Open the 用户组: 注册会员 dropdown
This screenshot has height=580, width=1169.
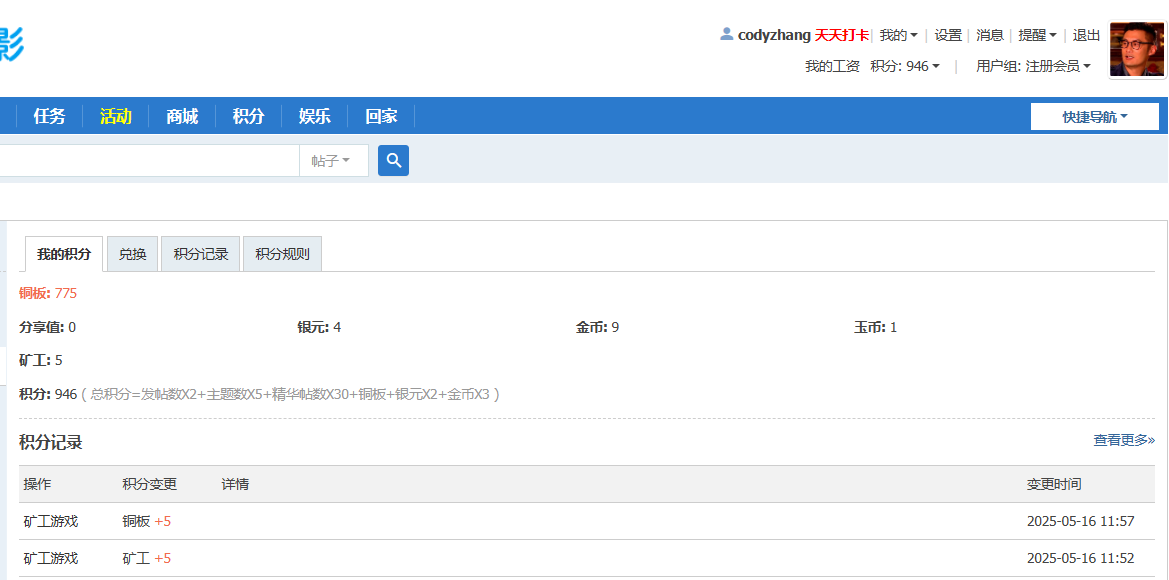[x=1033, y=66]
